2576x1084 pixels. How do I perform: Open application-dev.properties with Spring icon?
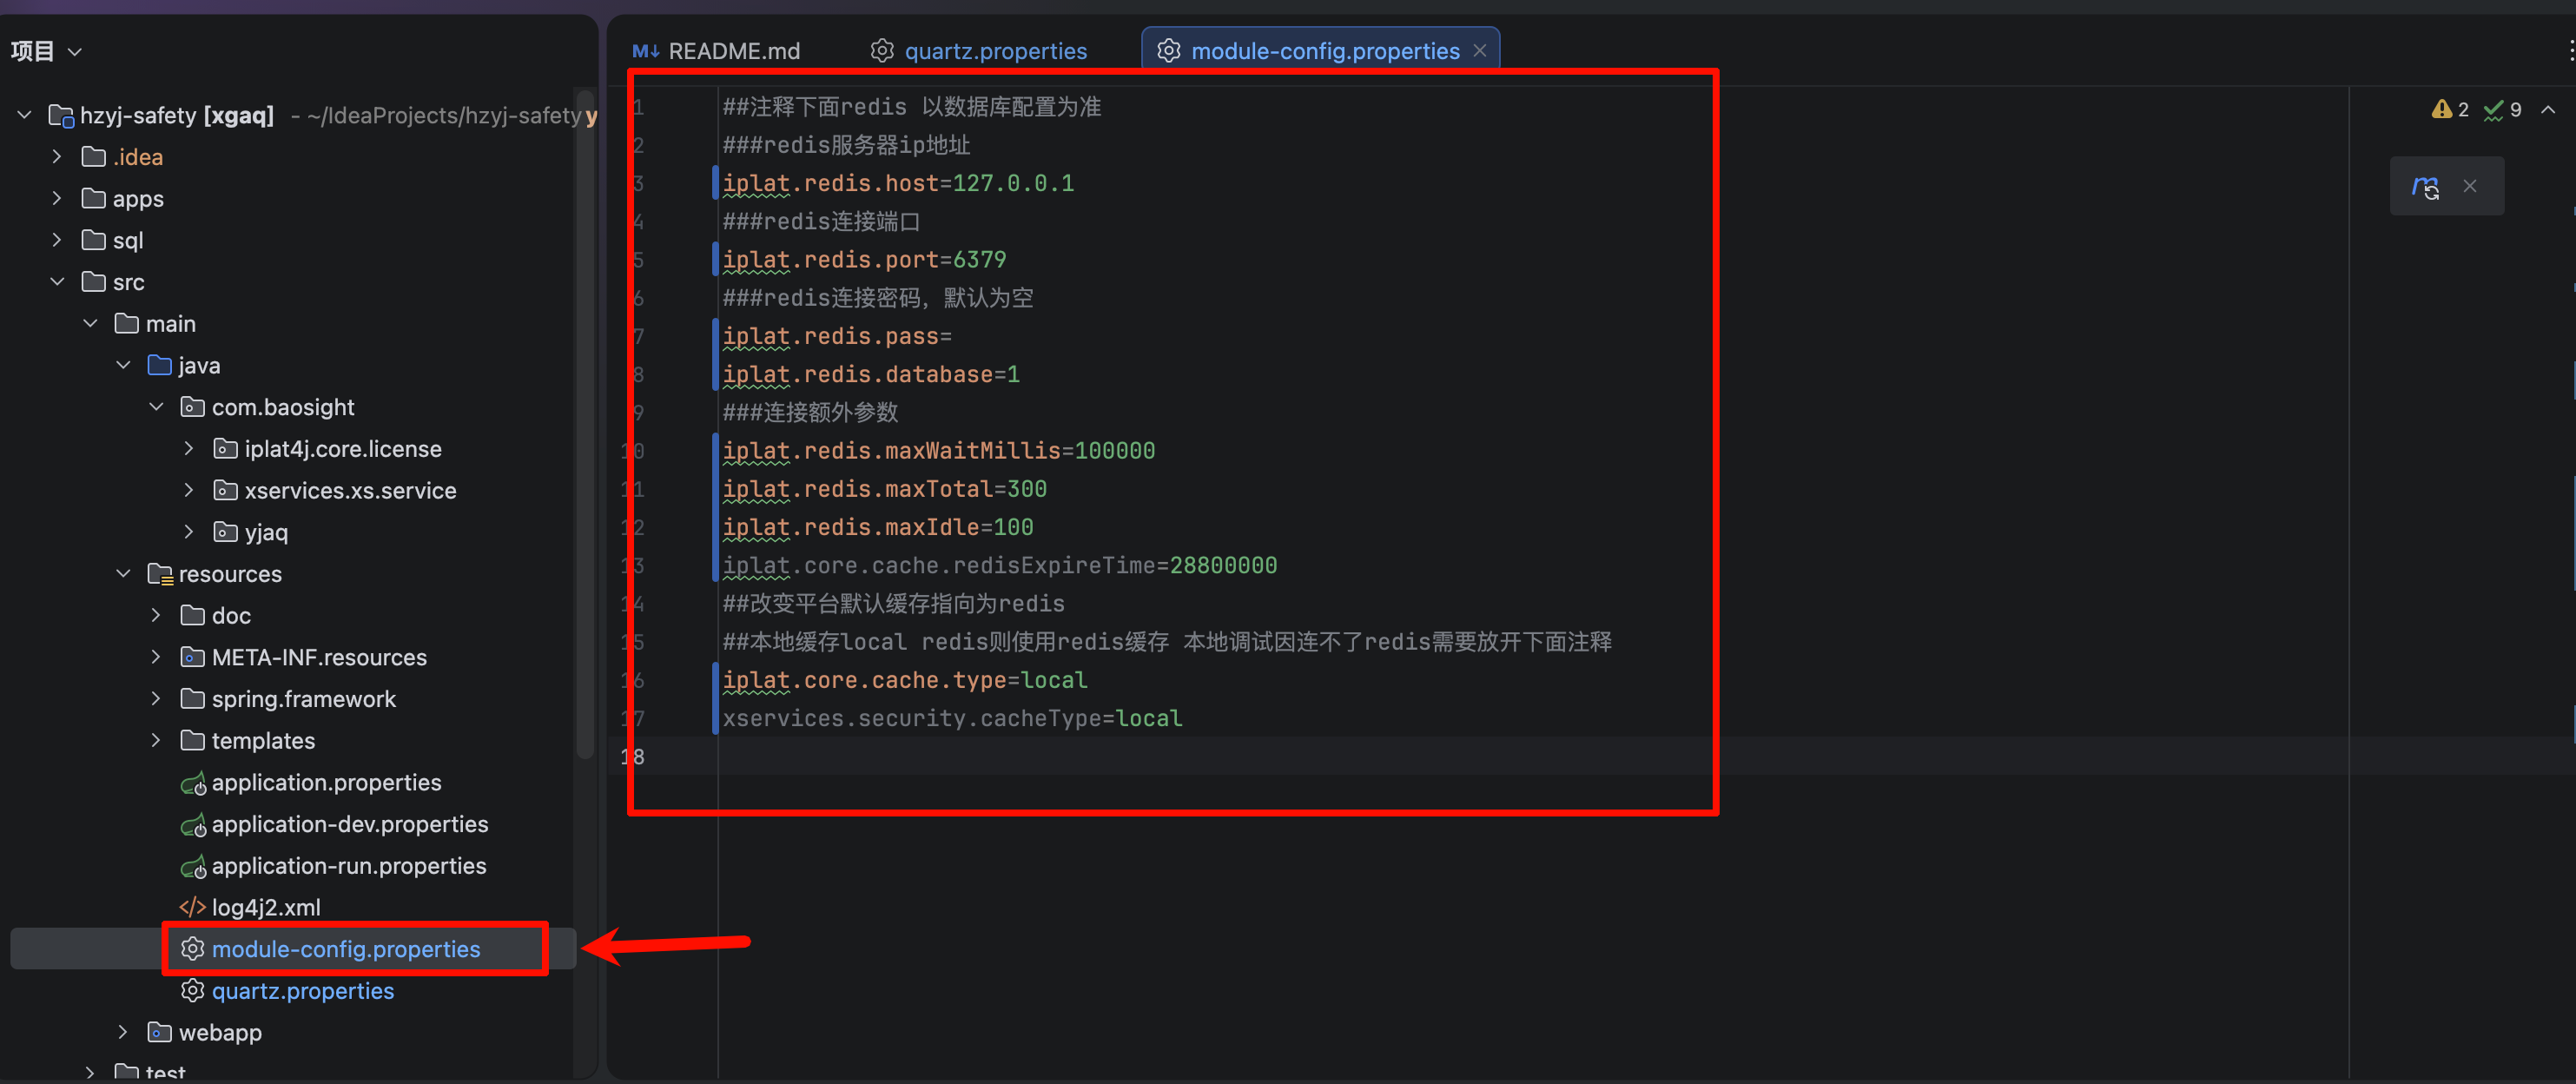349,824
